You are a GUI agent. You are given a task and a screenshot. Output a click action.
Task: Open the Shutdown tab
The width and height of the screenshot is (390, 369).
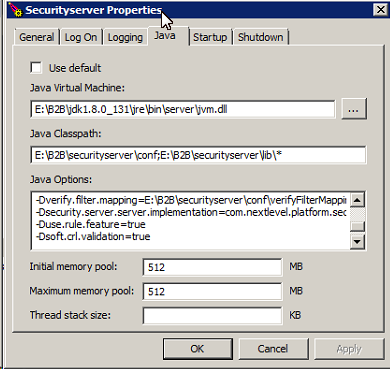pos(261,37)
